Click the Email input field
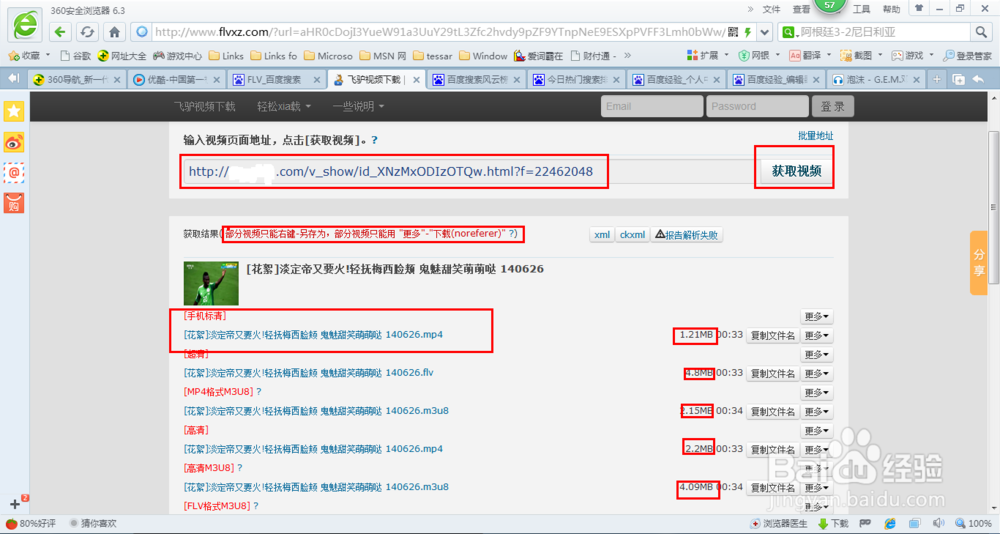Viewport: 1000px width, 534px height. tap(652, 107)
